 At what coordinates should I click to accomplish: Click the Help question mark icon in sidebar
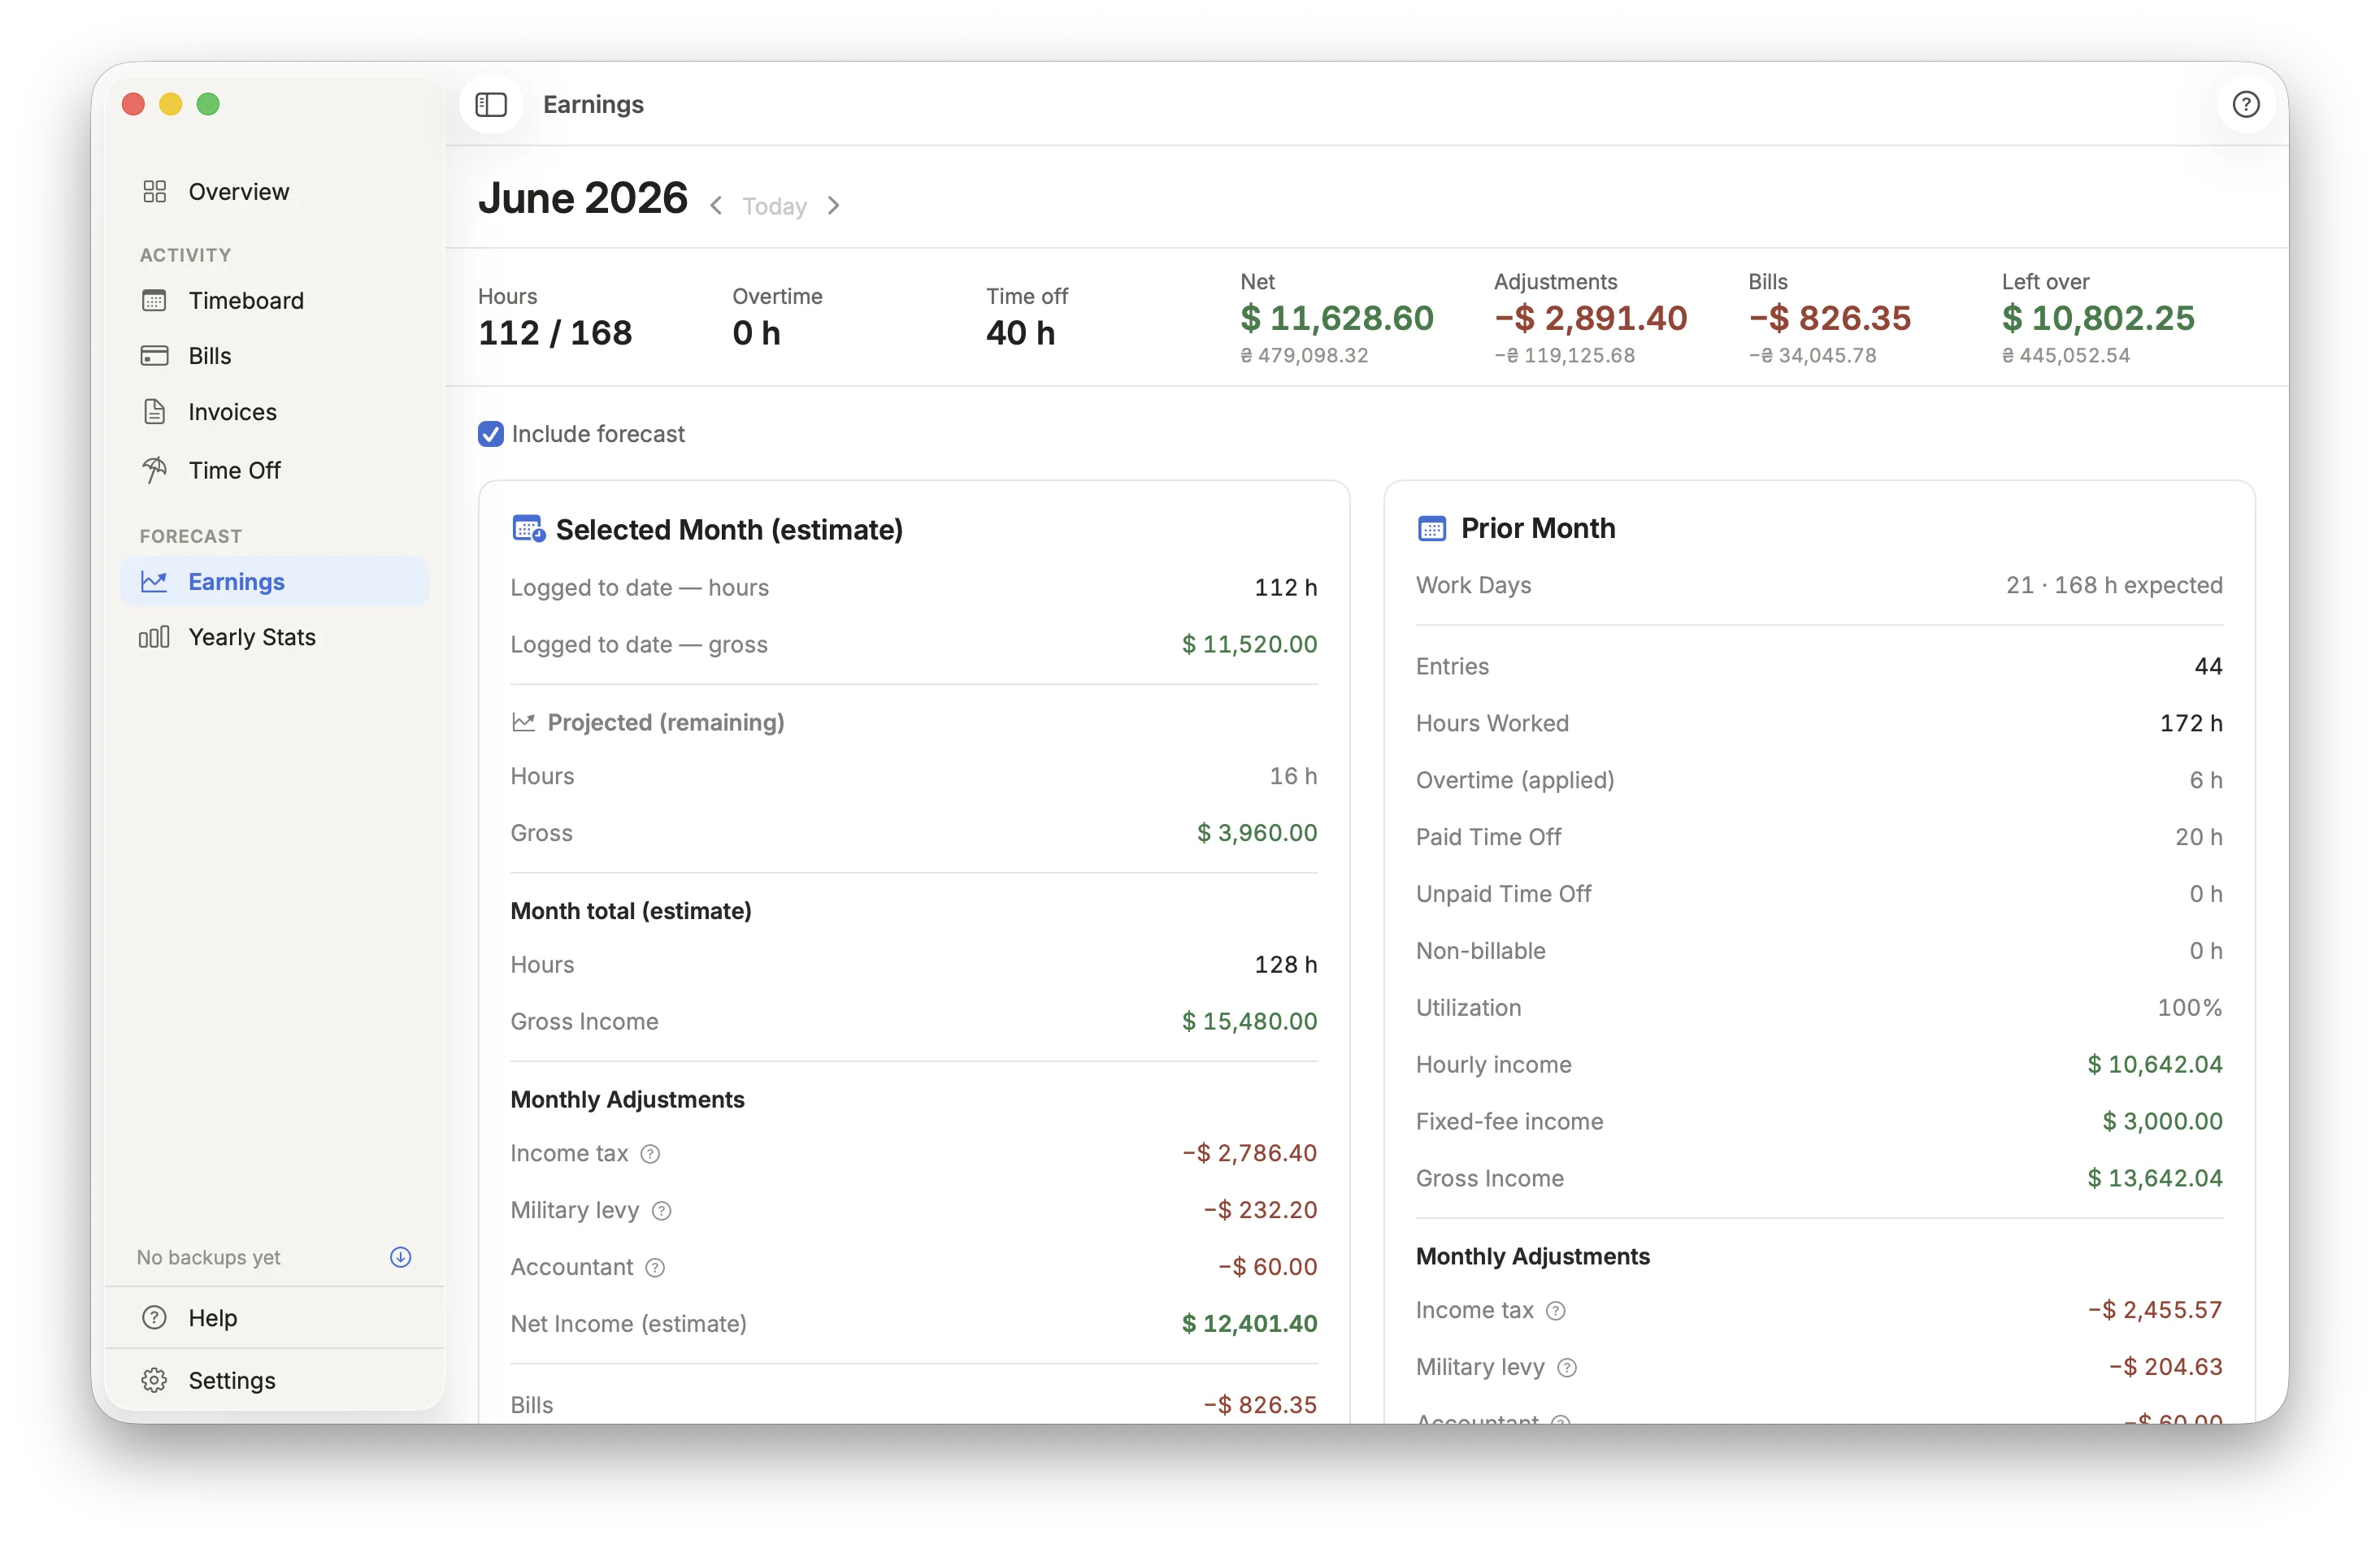pyautogui.click(x=154, y=1317)
